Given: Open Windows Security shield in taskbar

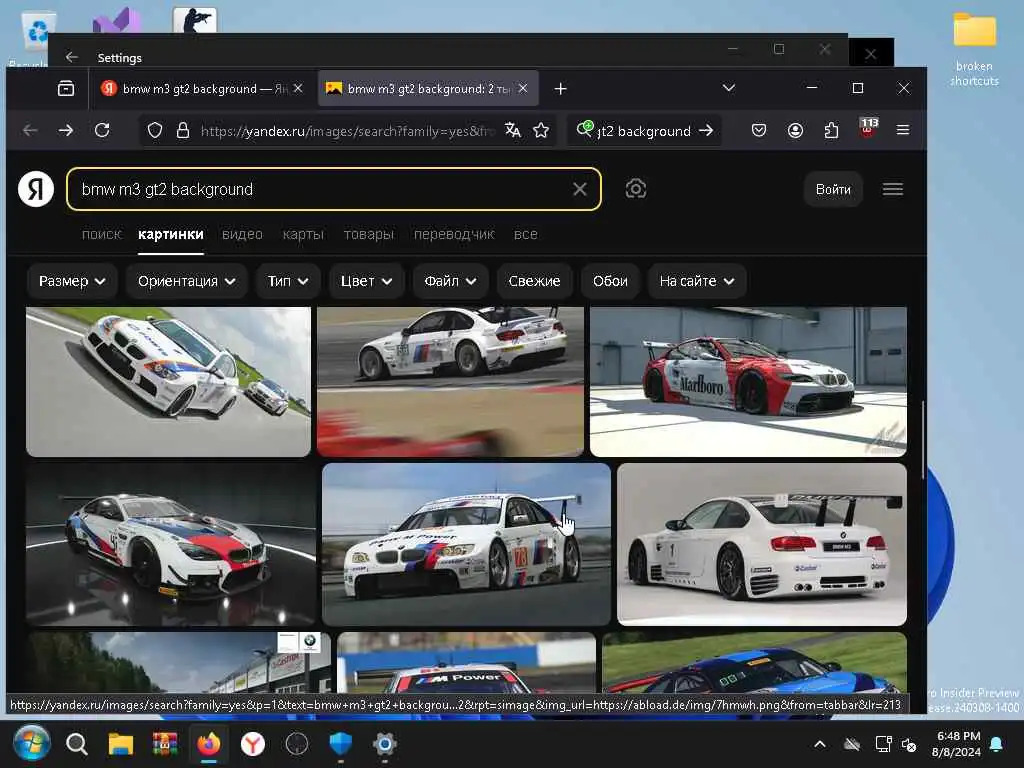Looking at the screenshot, I should click(x=341, y=744).
